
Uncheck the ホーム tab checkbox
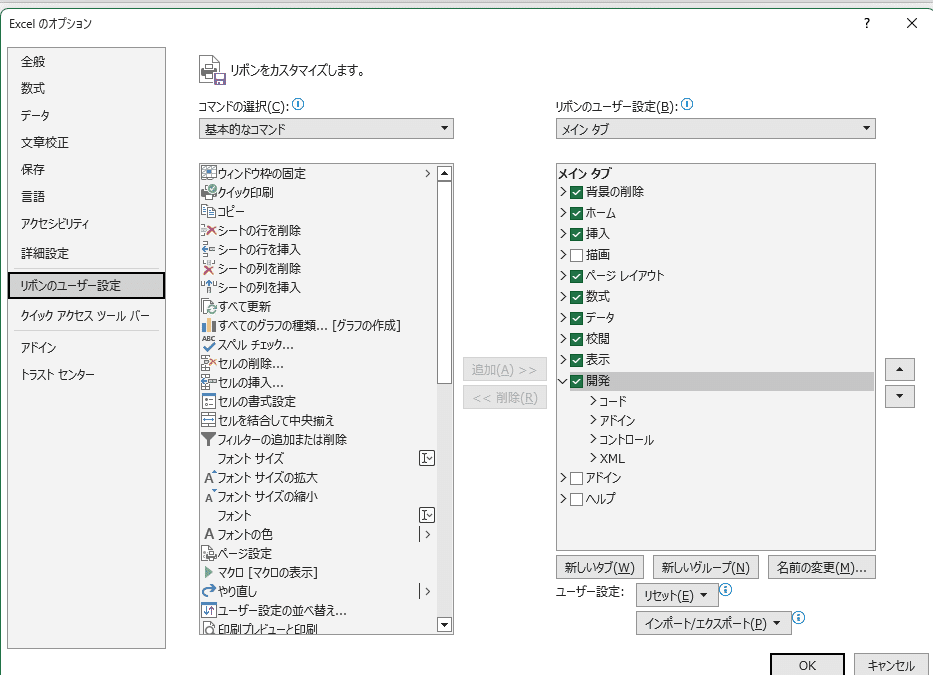point(576,213)
